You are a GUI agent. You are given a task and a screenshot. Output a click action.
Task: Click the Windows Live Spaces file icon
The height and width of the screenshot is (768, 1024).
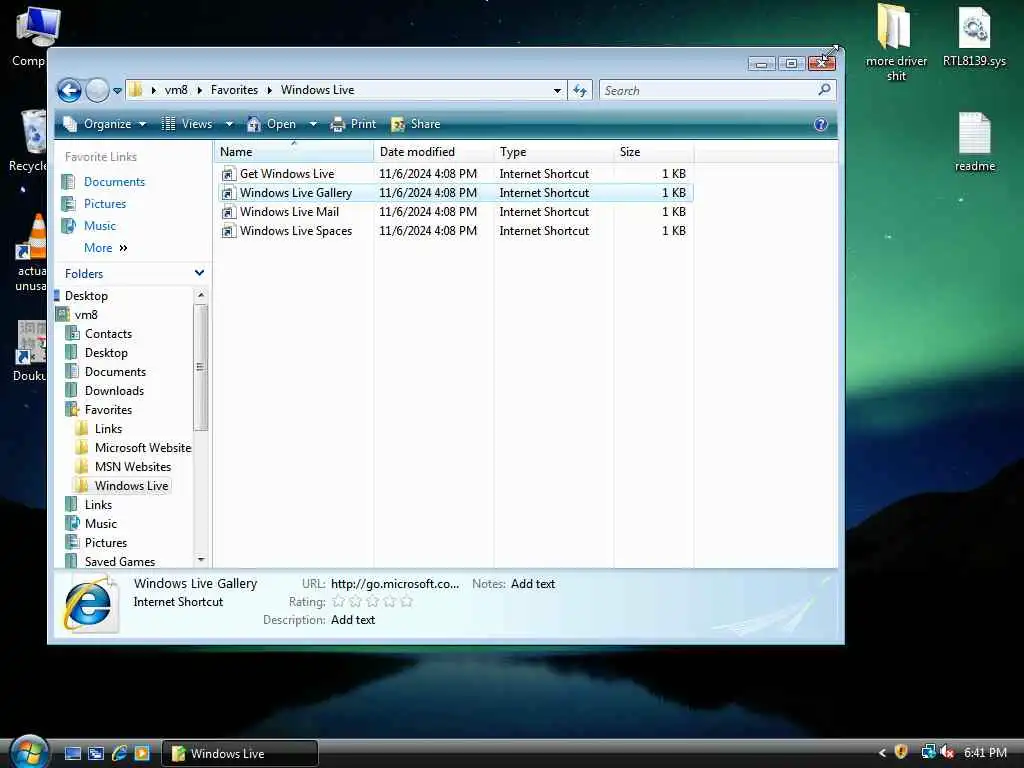(228, 231)
